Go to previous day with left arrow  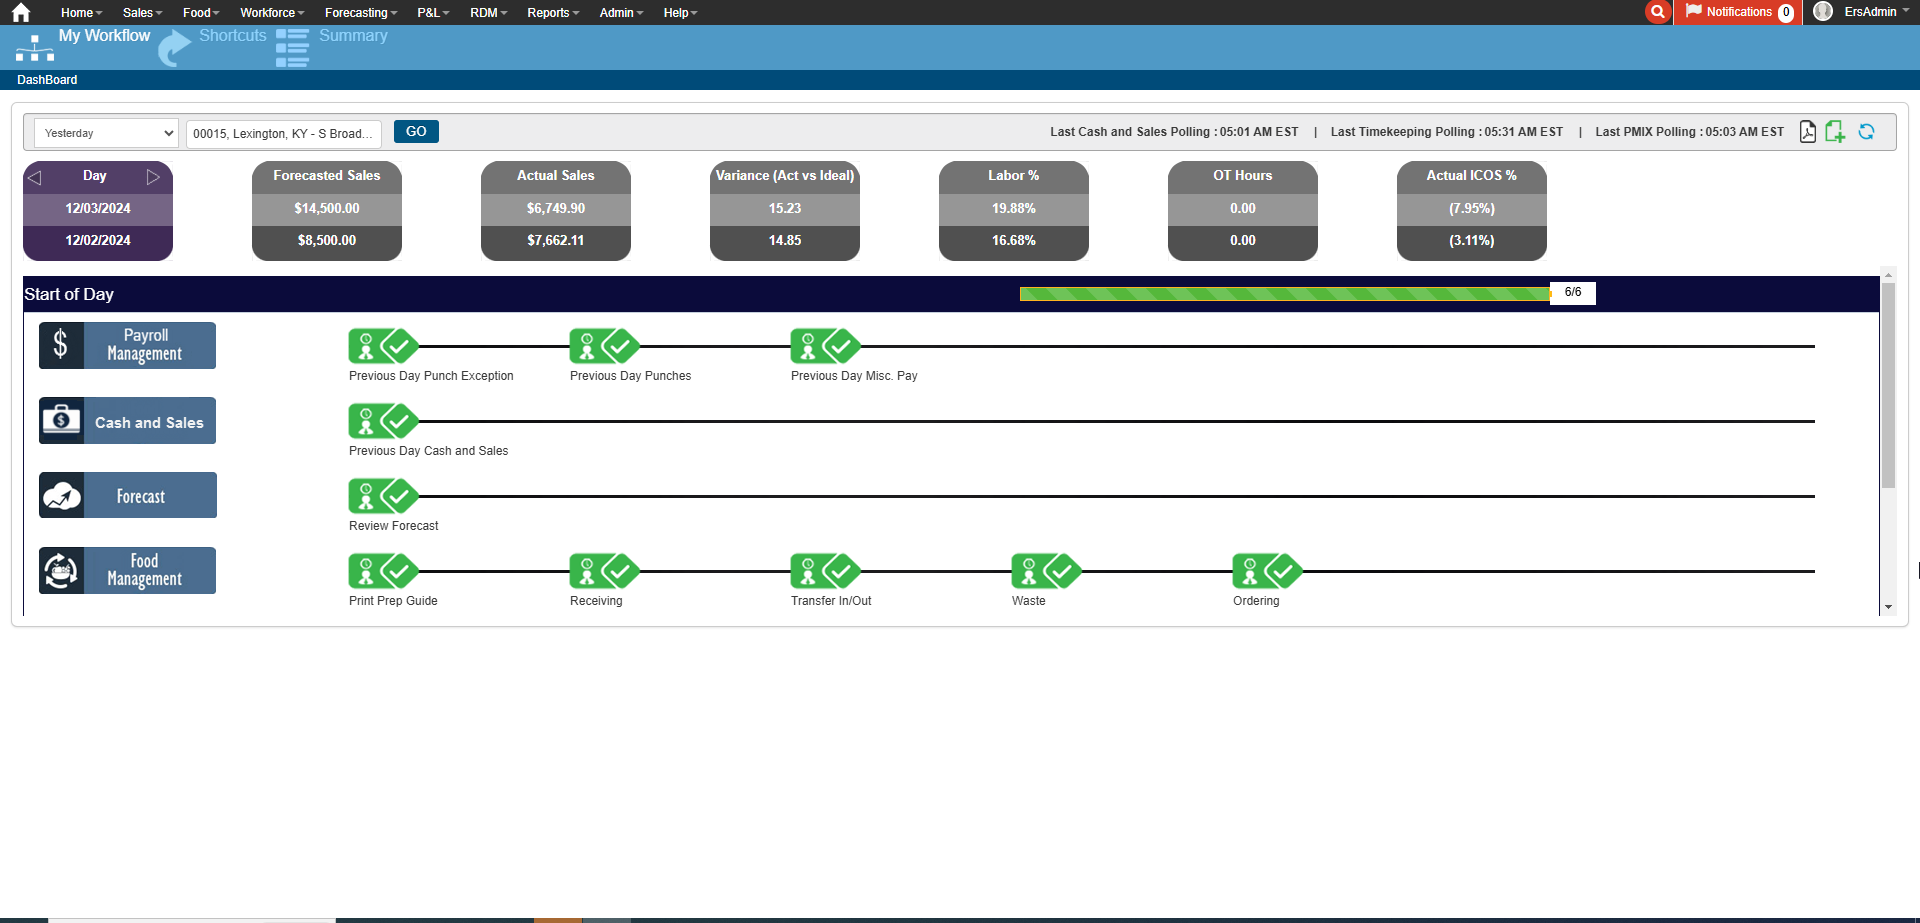point(35,177)
